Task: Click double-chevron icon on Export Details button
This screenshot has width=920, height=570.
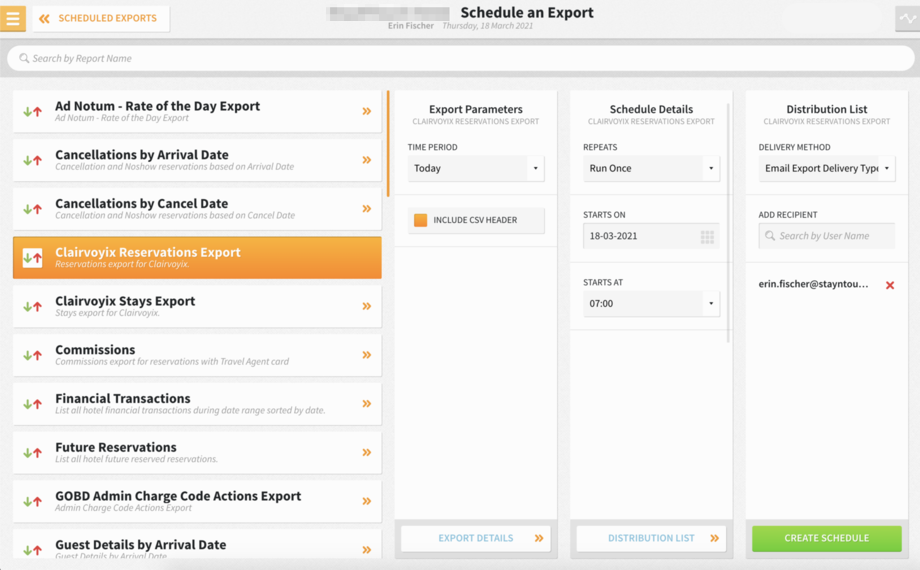Action: 539,538
